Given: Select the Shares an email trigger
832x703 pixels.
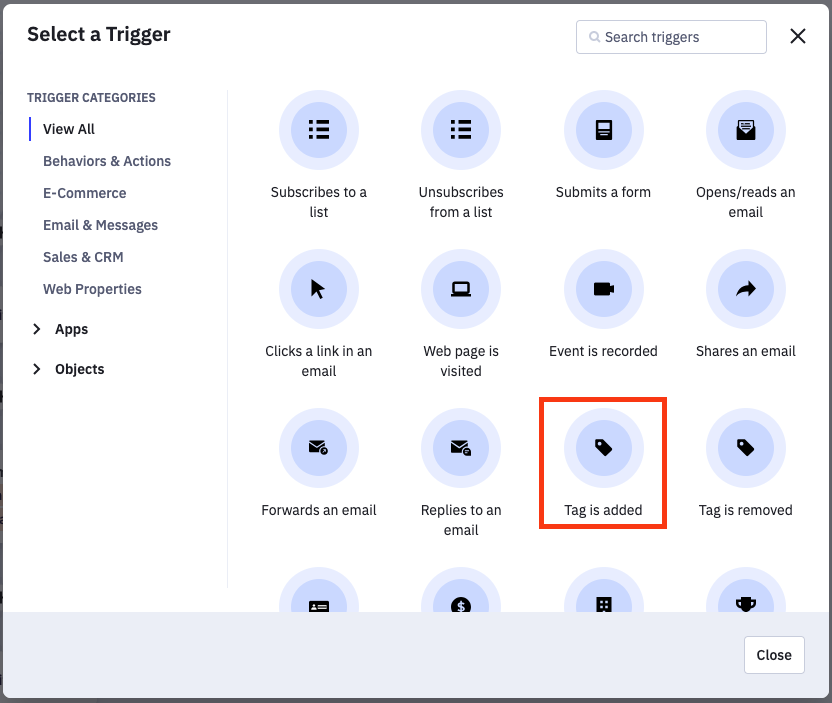Looking at the screenshot, I should tap(745, 289).
